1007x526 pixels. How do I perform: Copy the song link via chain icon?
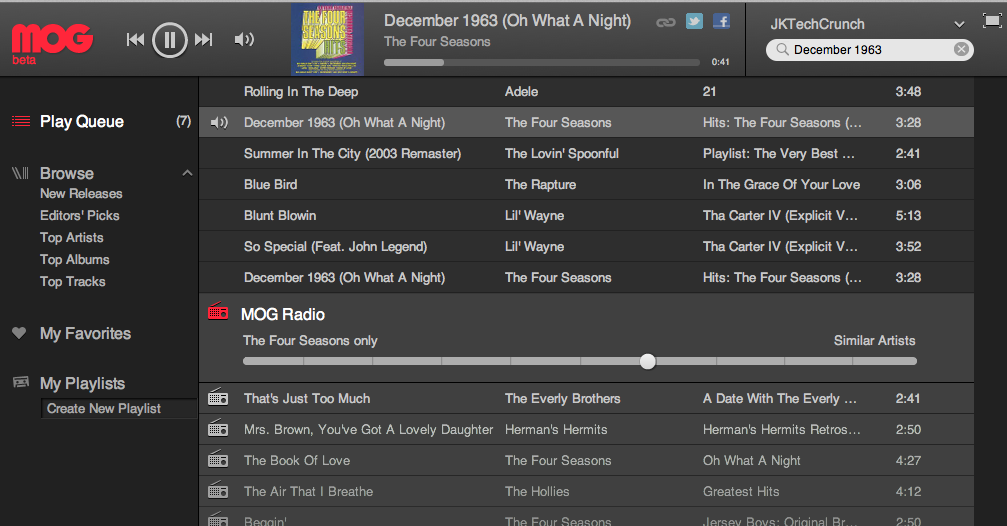666,22
